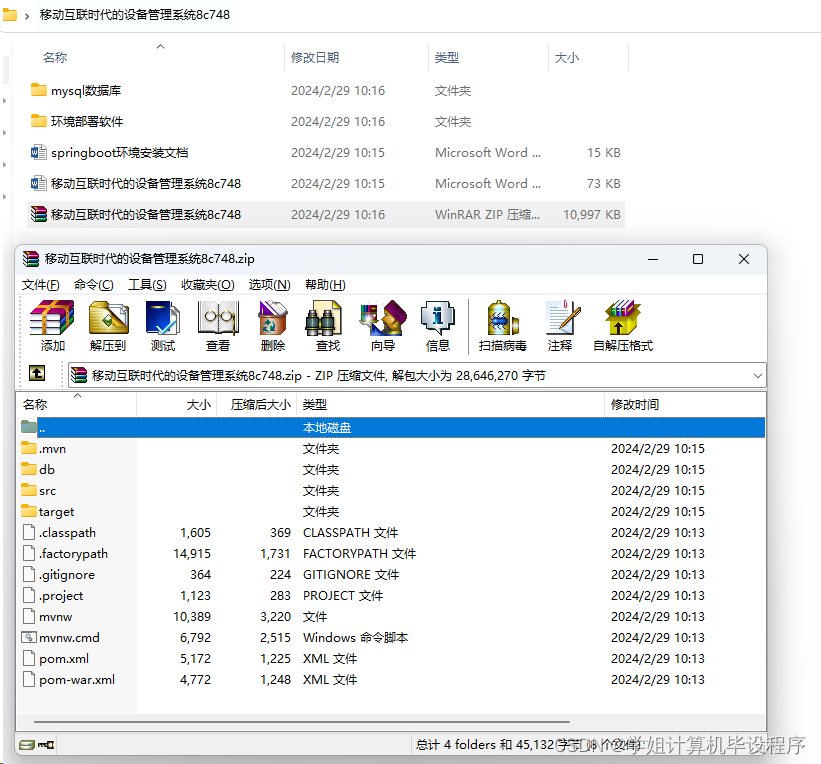The width and height of the screenshot is (821, 764).
Task: Open the 选项(N) menu
Action: coord(266,285)
